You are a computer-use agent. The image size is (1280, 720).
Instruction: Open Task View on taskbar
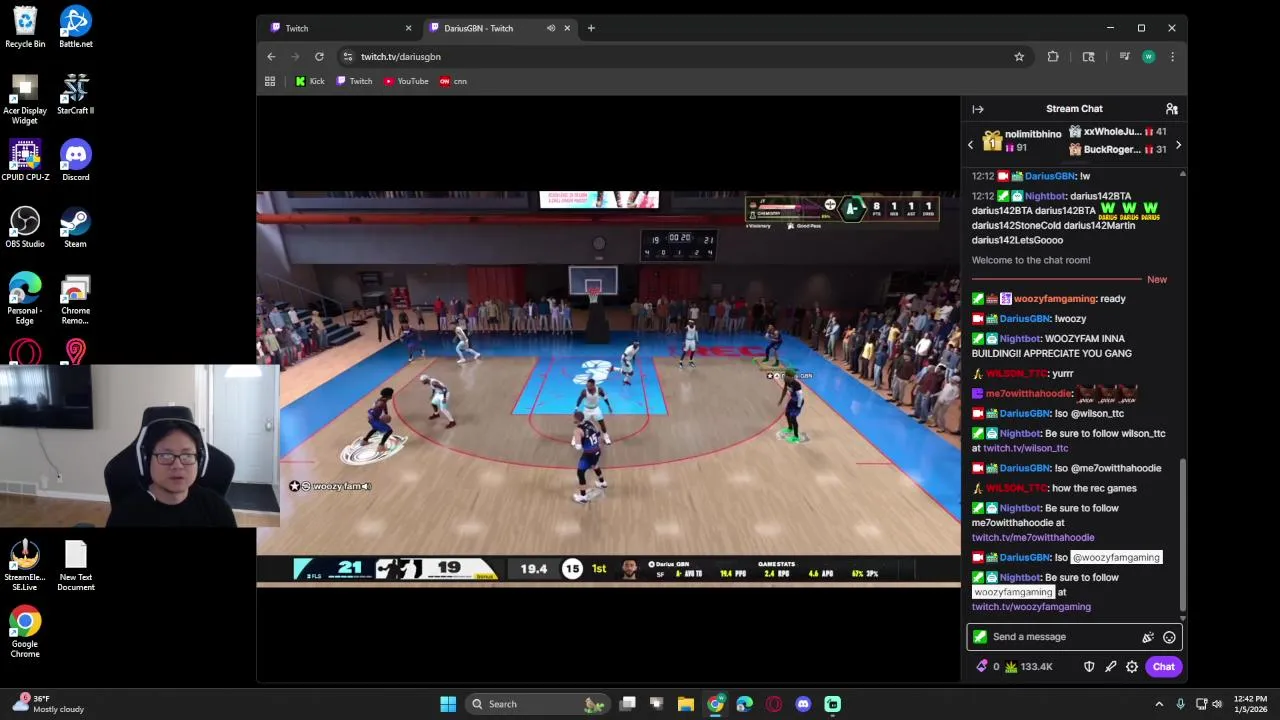pyautogui.click(x=628, y=704)
